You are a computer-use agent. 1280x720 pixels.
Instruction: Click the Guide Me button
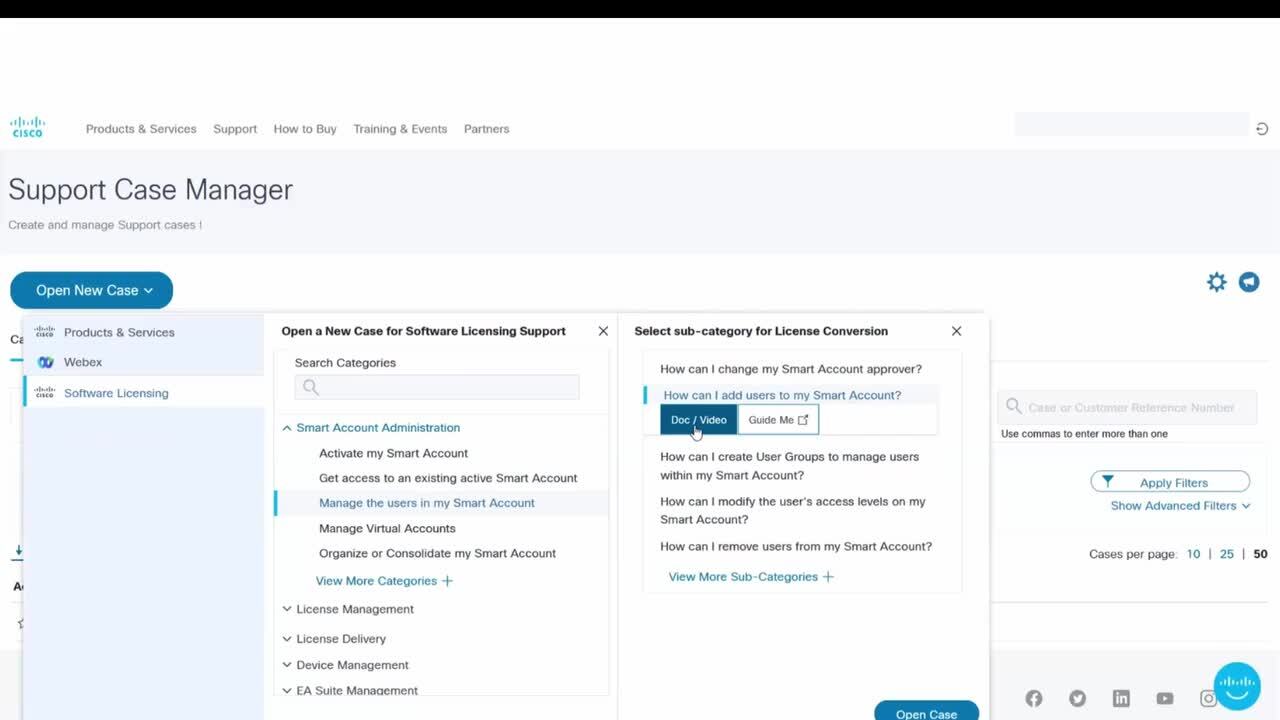point(778,420)
